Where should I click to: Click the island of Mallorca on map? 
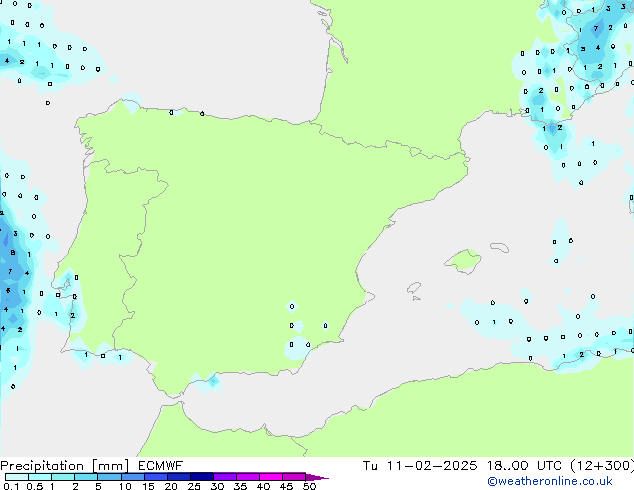462,262
